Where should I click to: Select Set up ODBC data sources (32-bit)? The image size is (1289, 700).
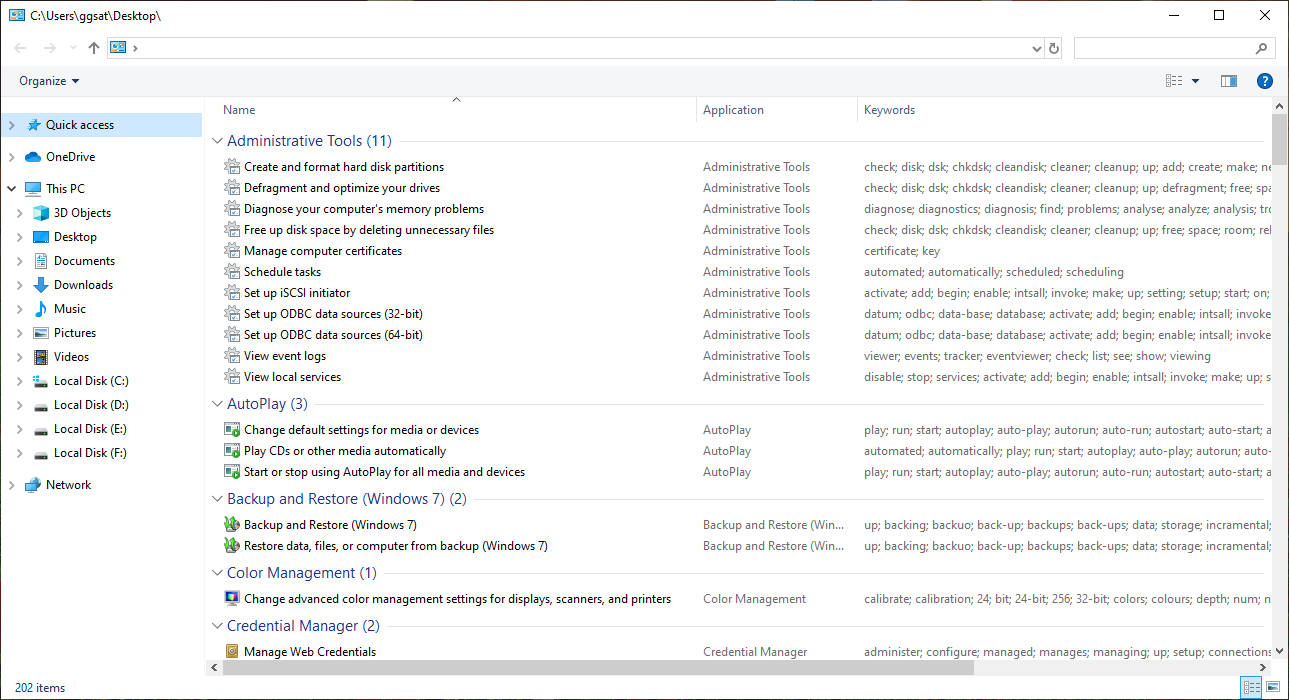(x=333, y=314)
